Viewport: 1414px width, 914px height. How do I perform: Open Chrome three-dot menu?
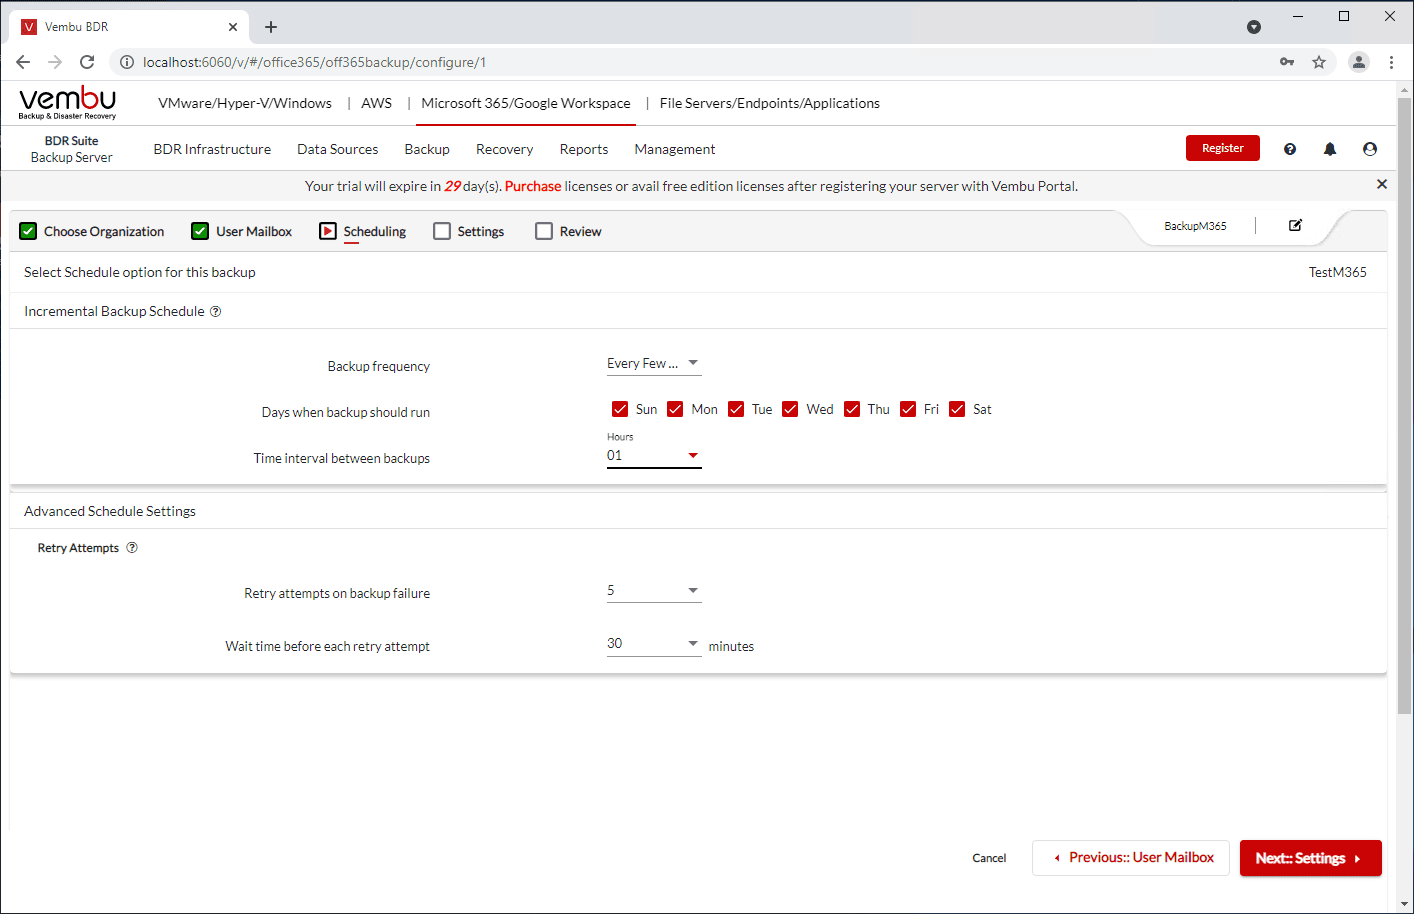[1391, 62]
